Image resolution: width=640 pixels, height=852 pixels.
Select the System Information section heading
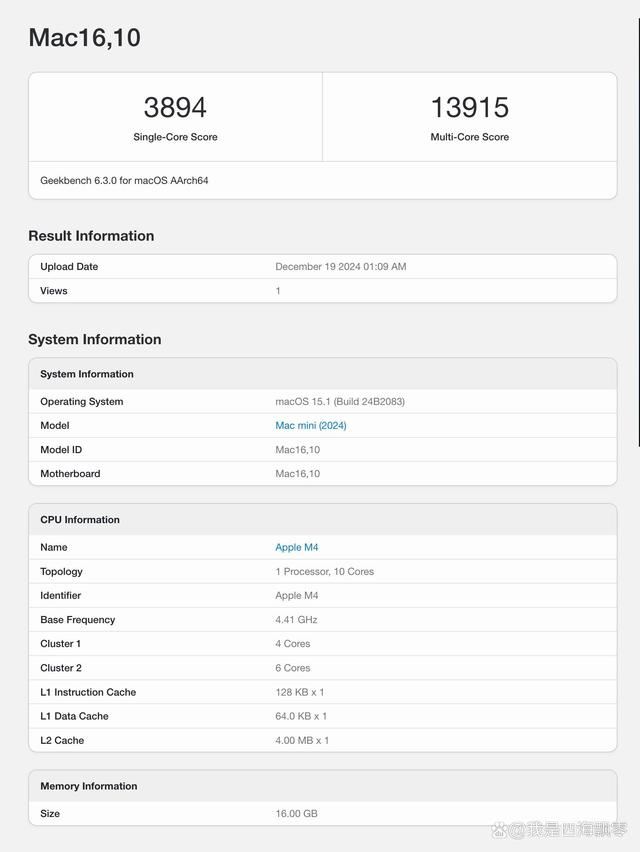pyautogui.click(x=96, y=339)
